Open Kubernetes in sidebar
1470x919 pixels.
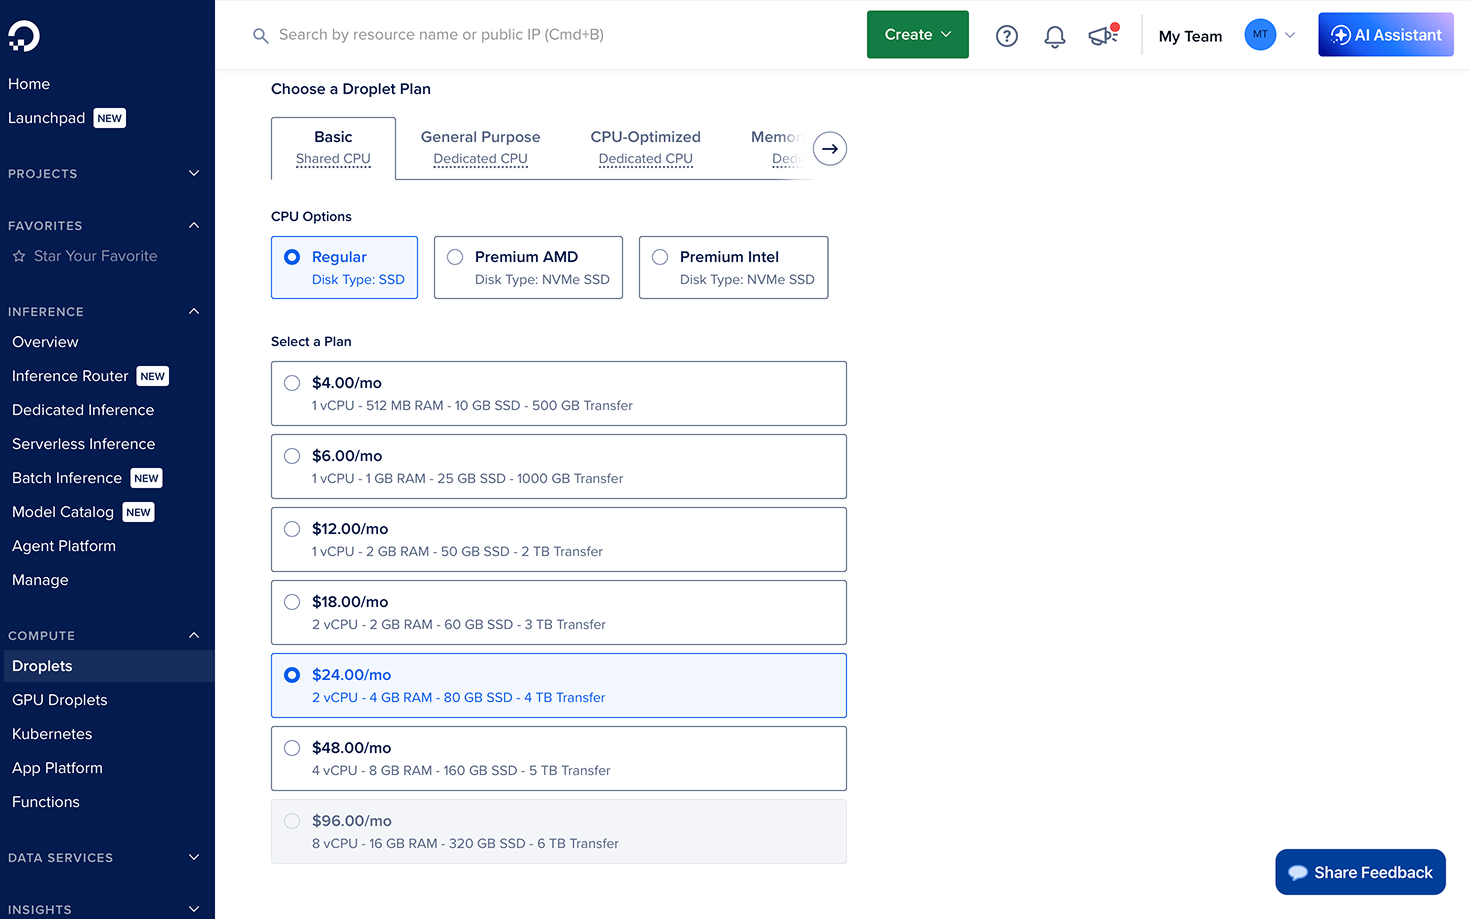(52, 734)
